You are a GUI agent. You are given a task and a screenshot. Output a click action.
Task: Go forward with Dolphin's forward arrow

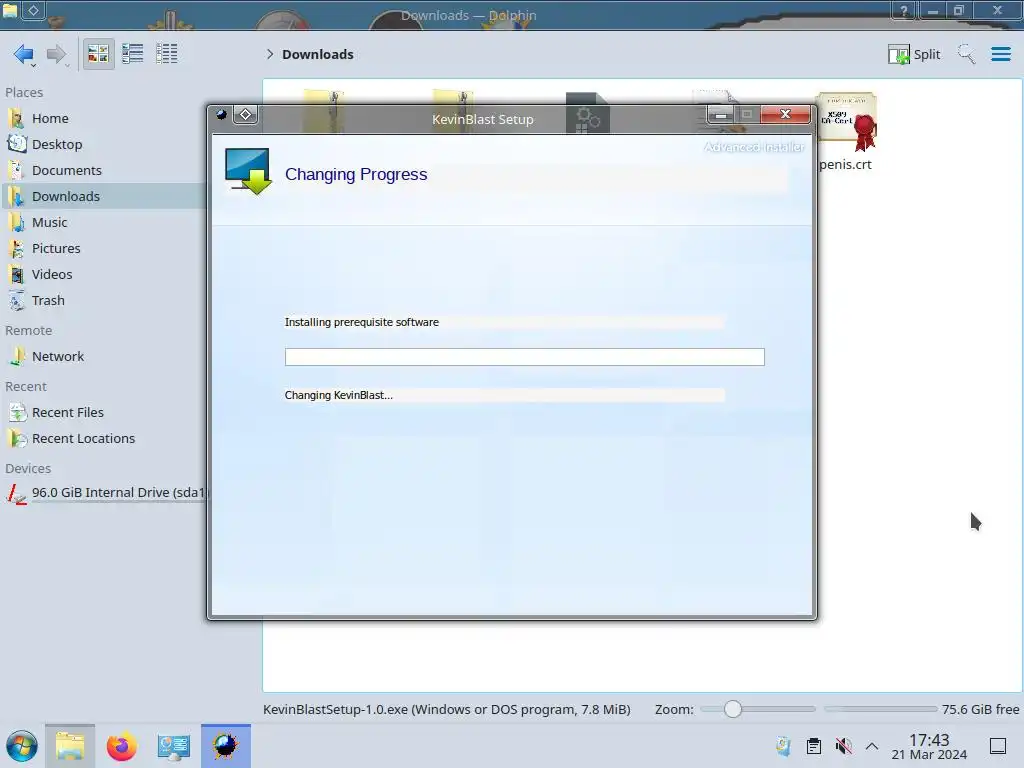click(x=57, y=54)
